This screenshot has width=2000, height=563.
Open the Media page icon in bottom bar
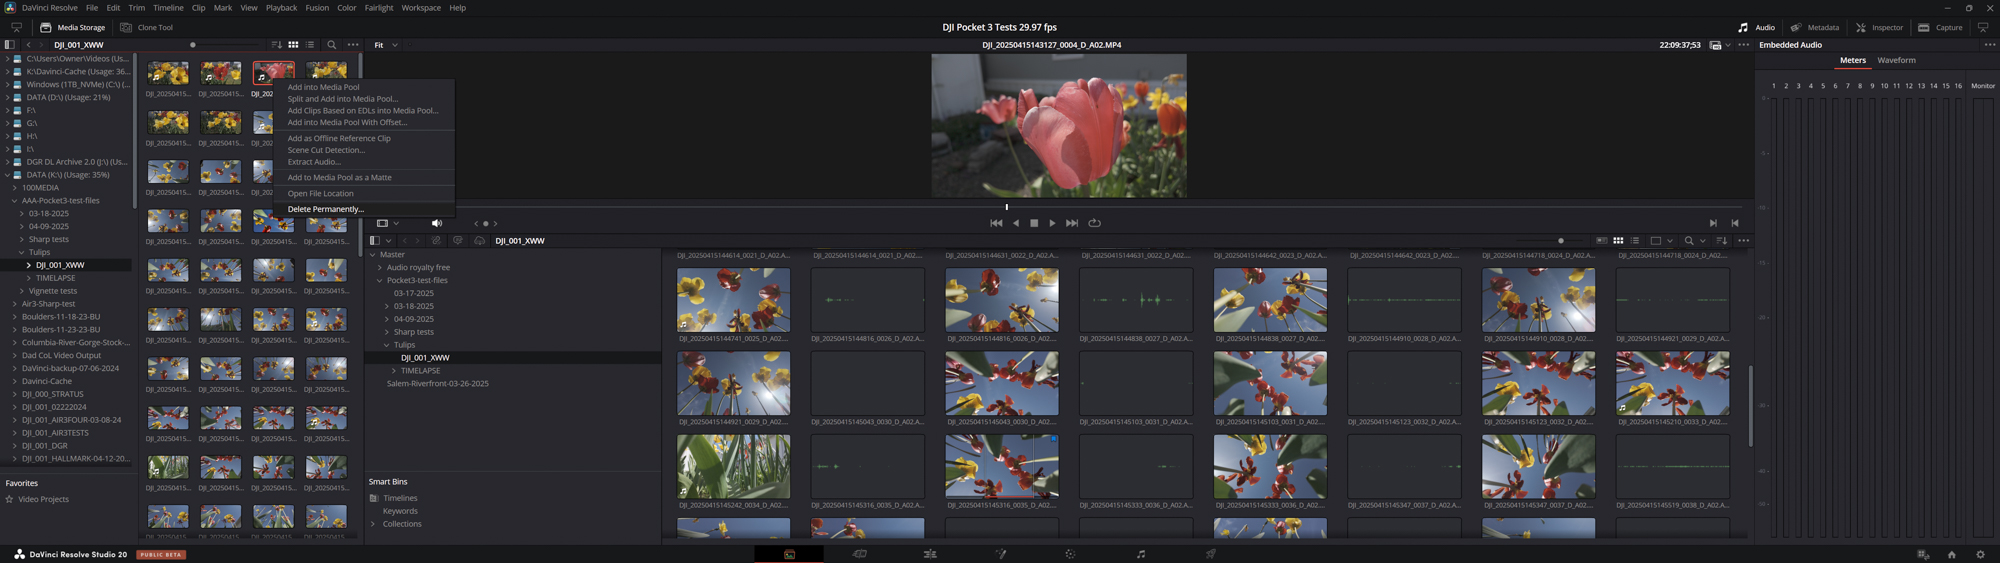tap(789, 554)
